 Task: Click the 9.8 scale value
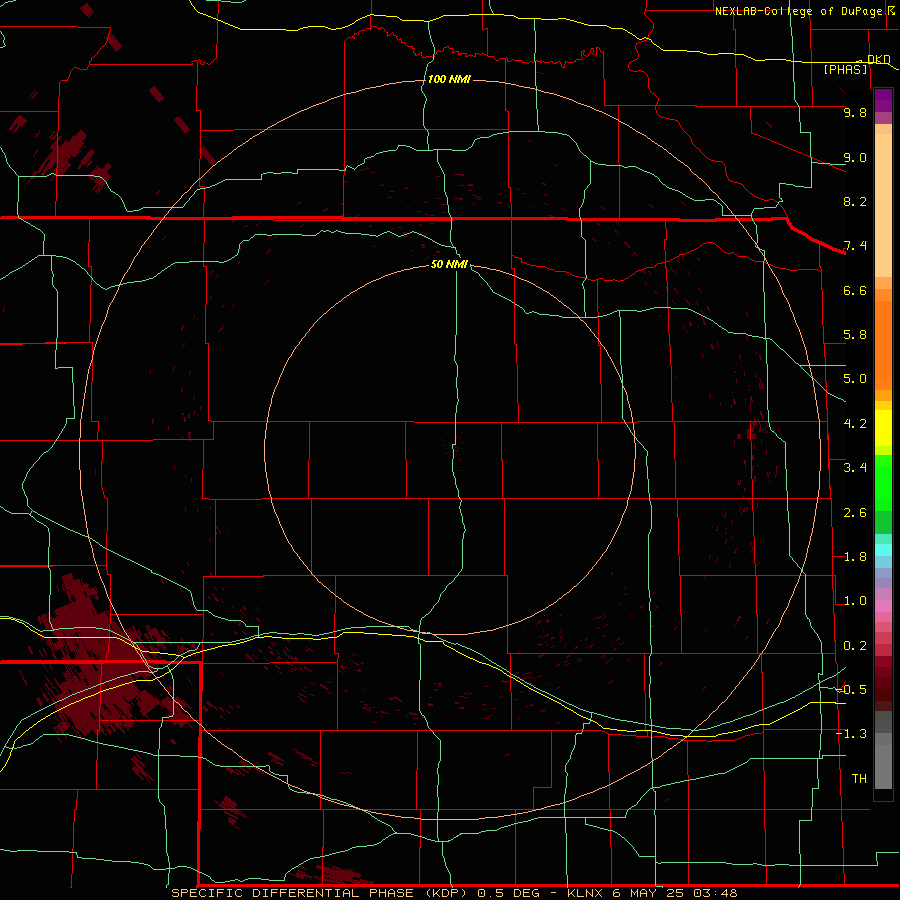coord(855,112)
